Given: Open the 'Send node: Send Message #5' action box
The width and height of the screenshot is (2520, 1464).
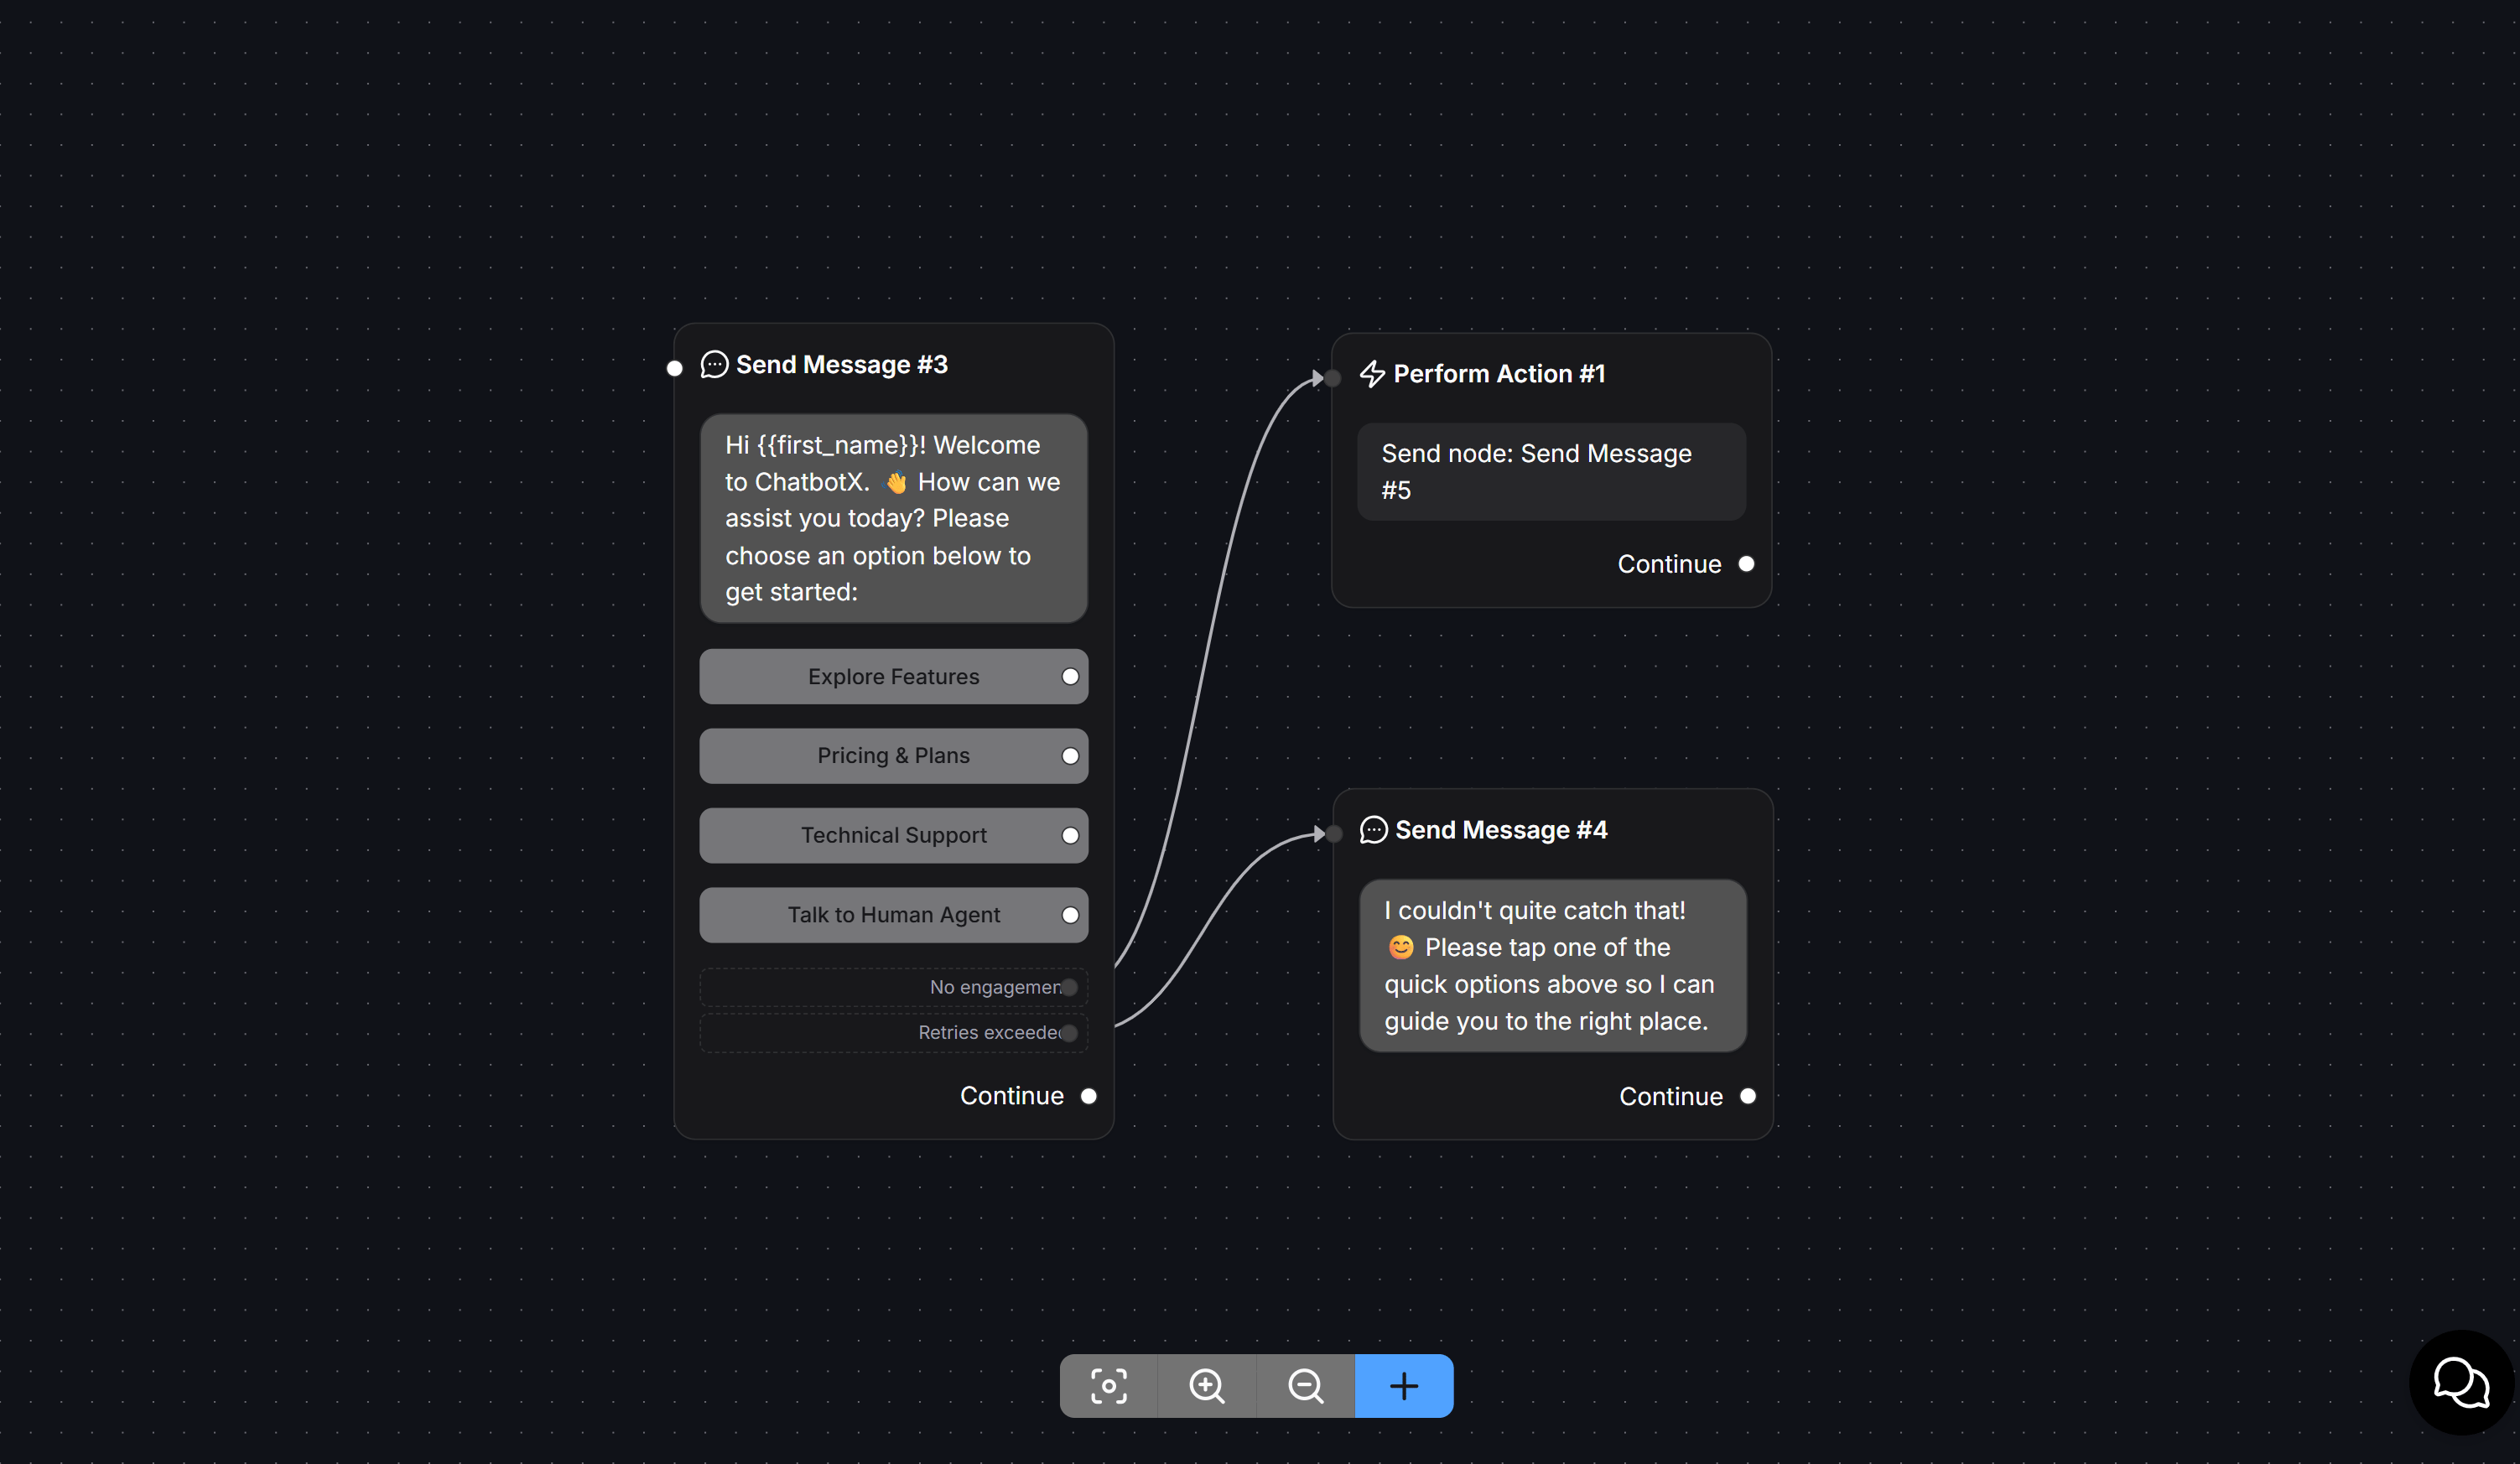Looking at the screenshot, I should (1551, 472).
